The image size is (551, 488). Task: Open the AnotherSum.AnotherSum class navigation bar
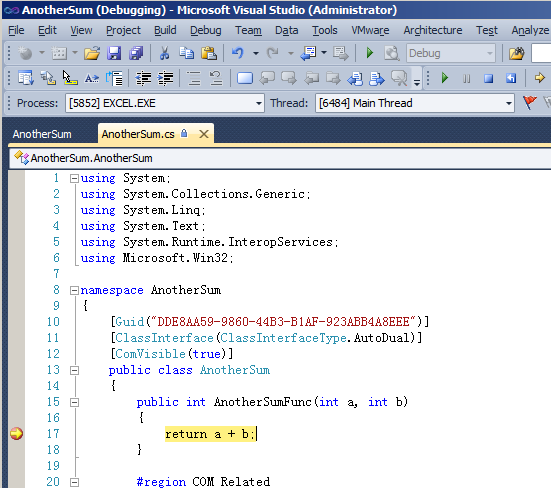point(280,158)
